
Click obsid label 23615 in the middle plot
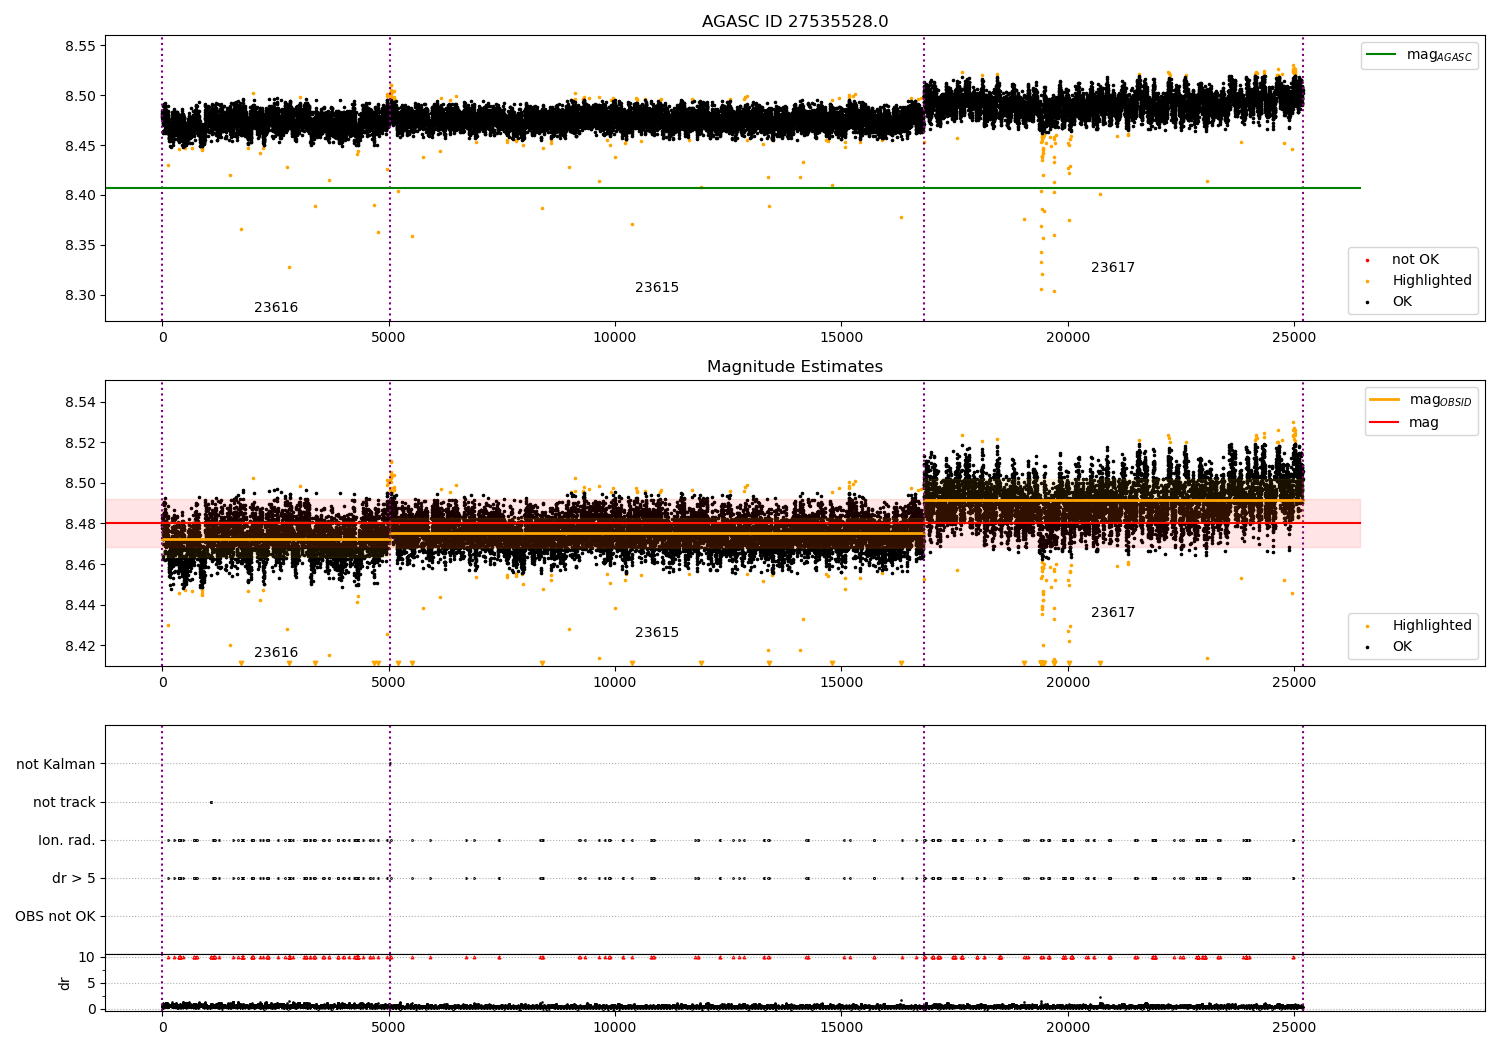(x=657, y=633)
